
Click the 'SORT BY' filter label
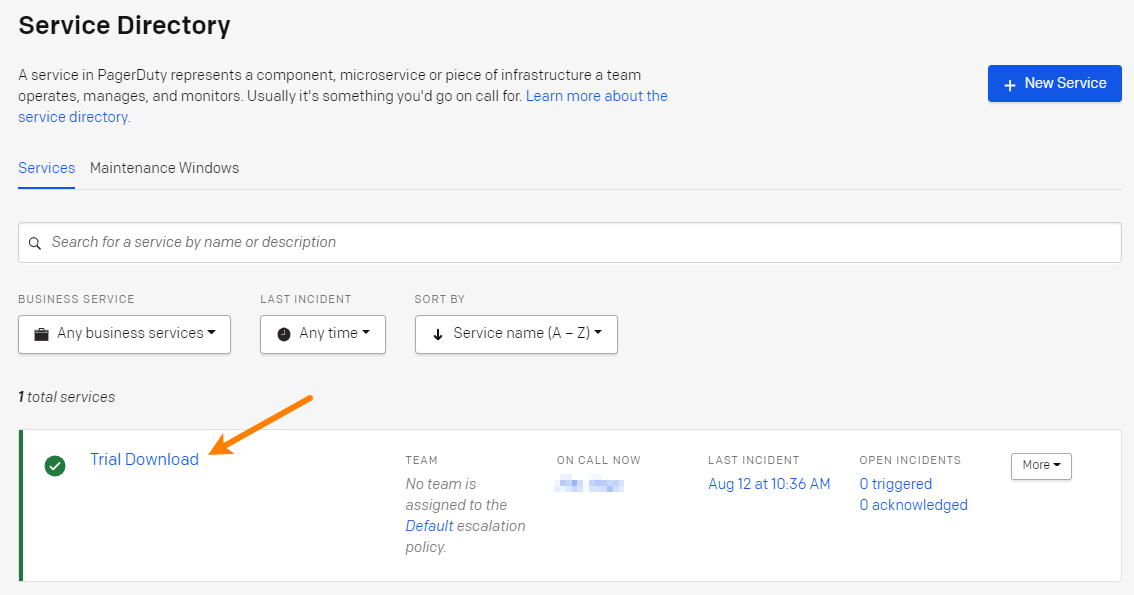pos(440,299)
